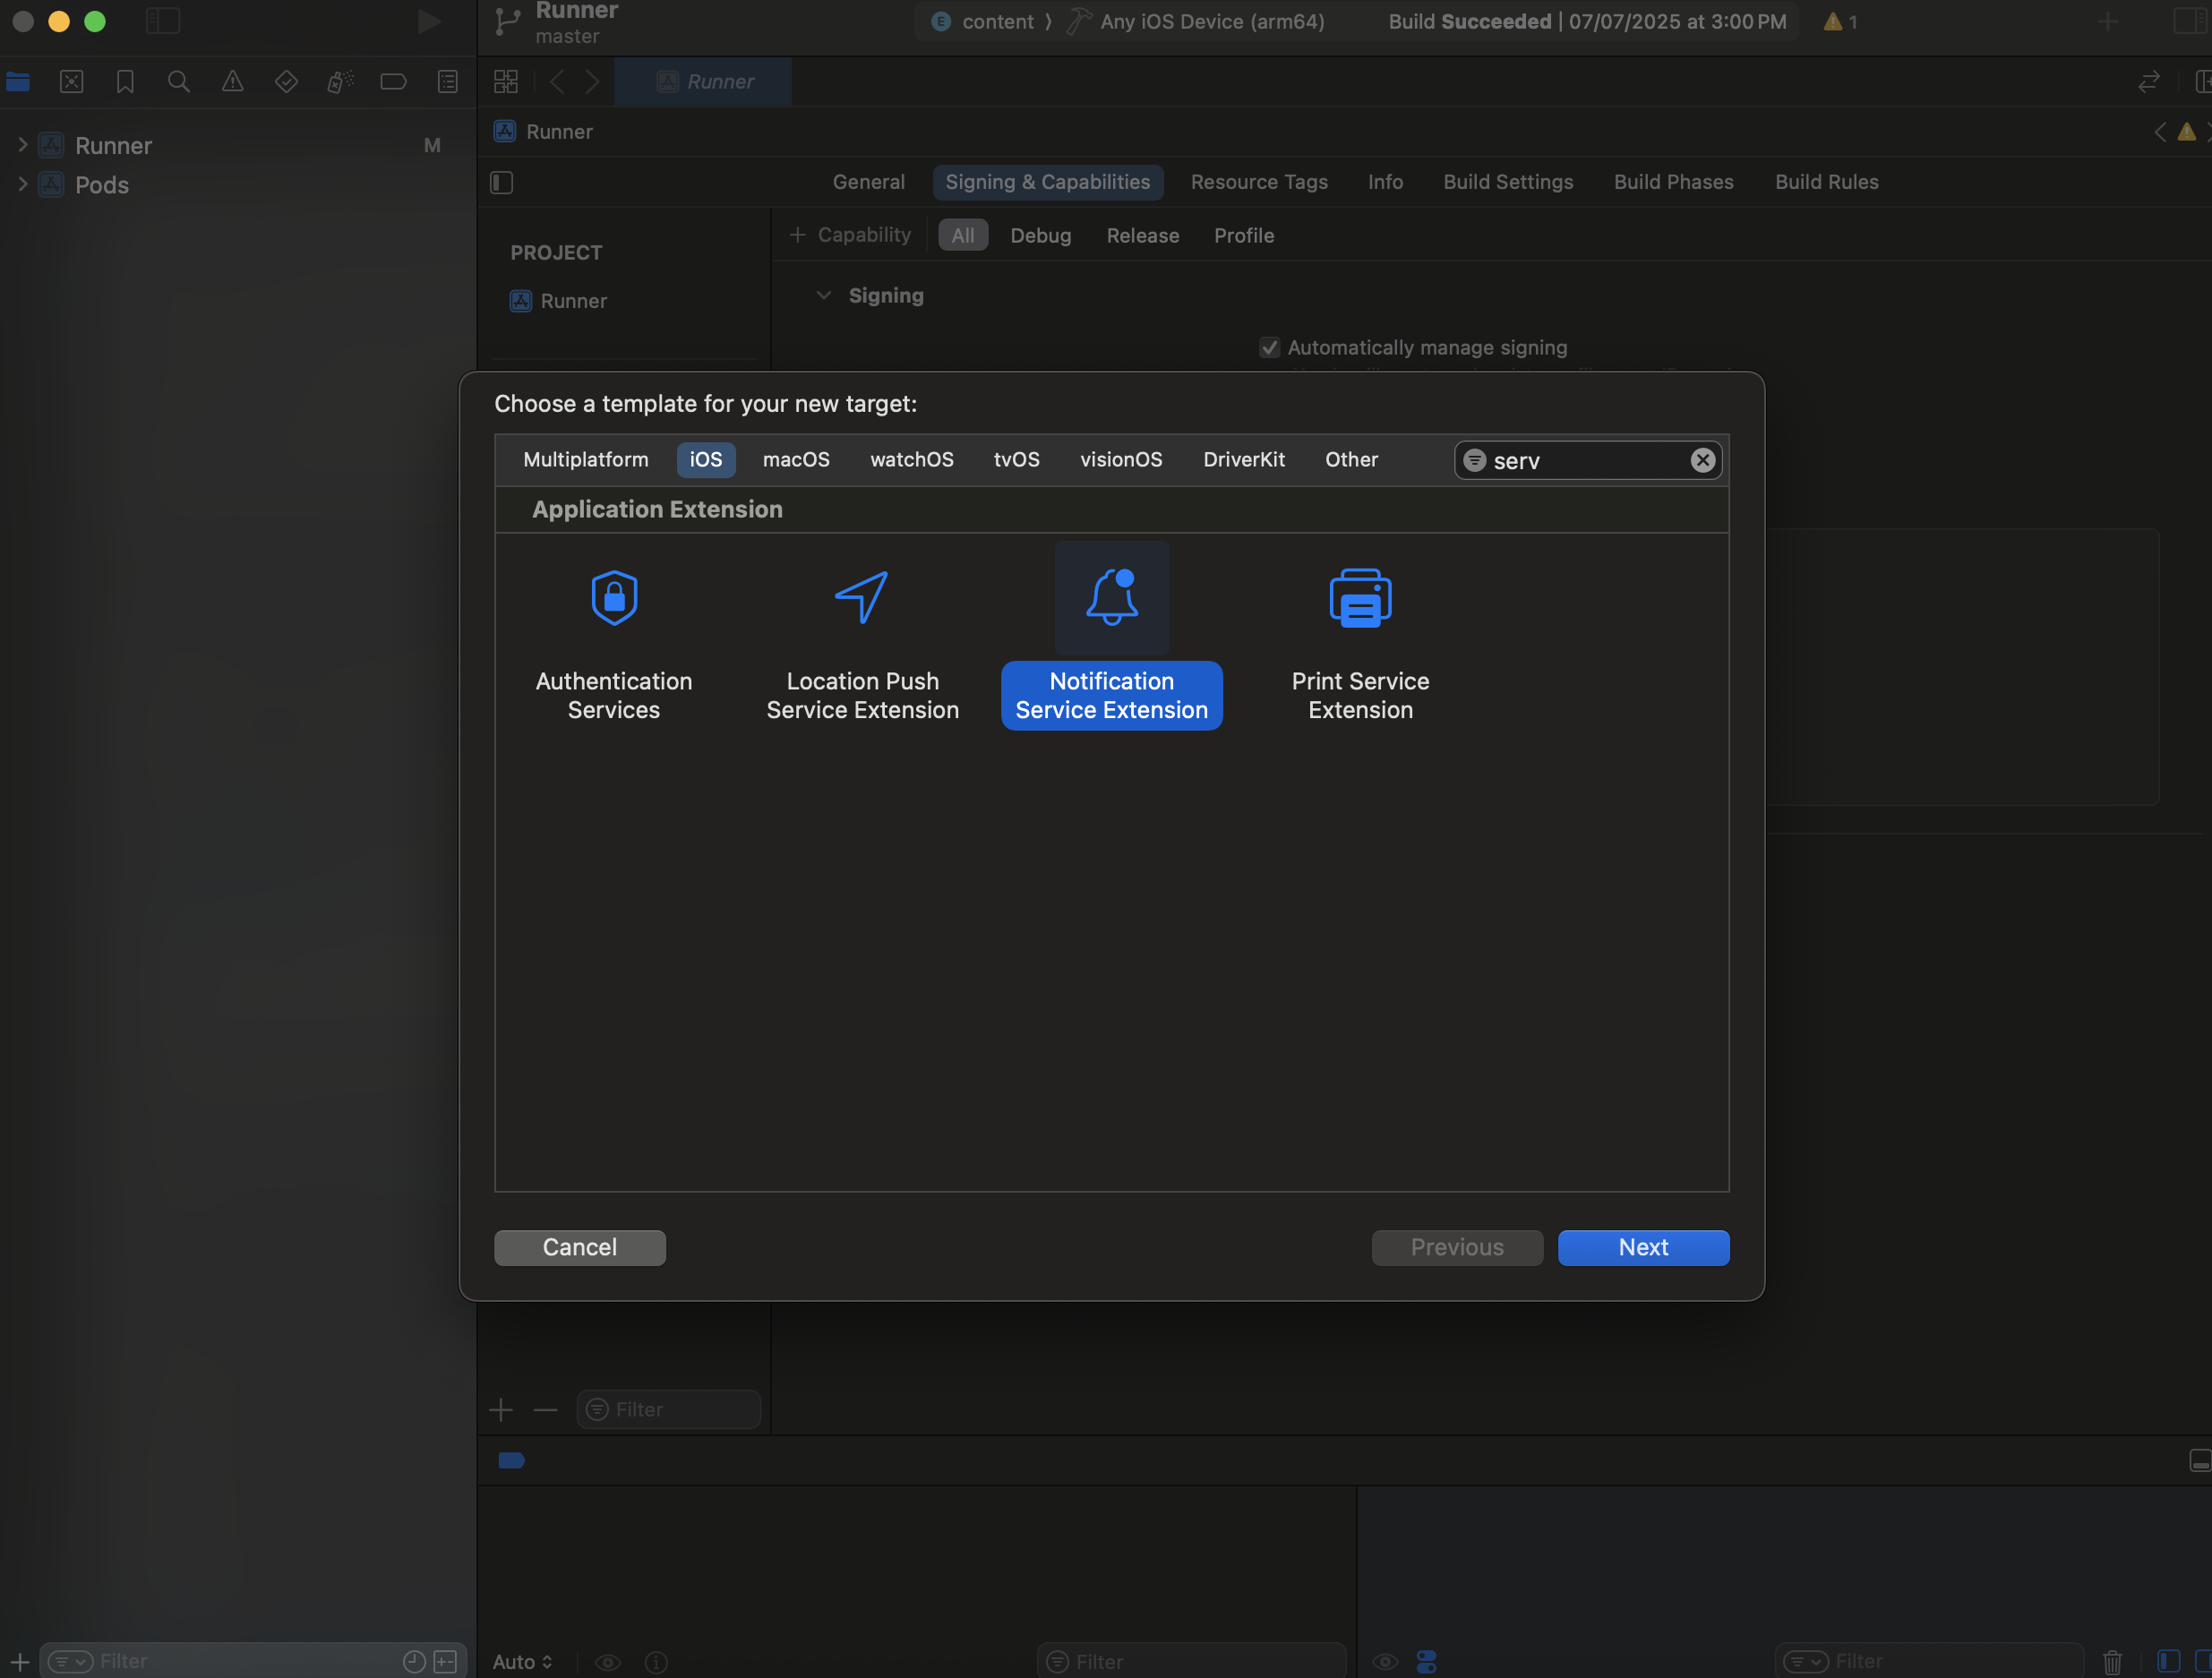
Task: Open the Breakpoint navigator
Action: click(393, 82)
